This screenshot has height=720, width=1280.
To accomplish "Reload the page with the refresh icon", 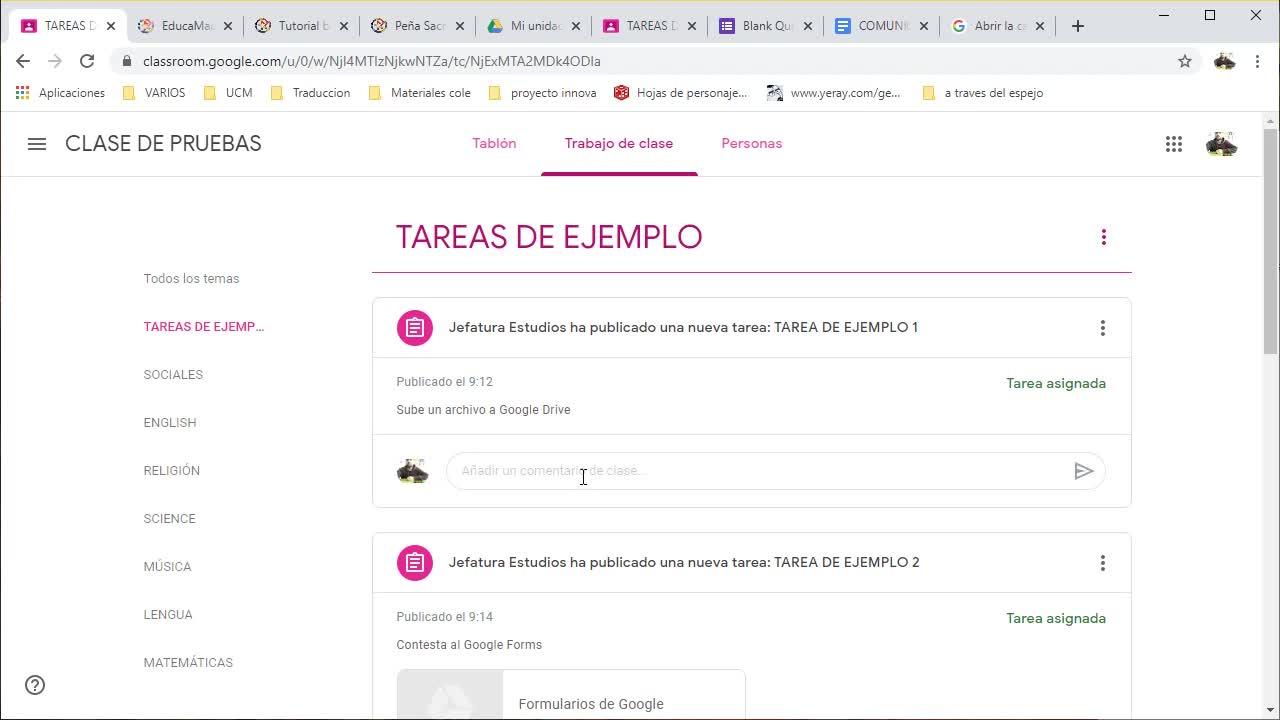I will click(87, 61).
